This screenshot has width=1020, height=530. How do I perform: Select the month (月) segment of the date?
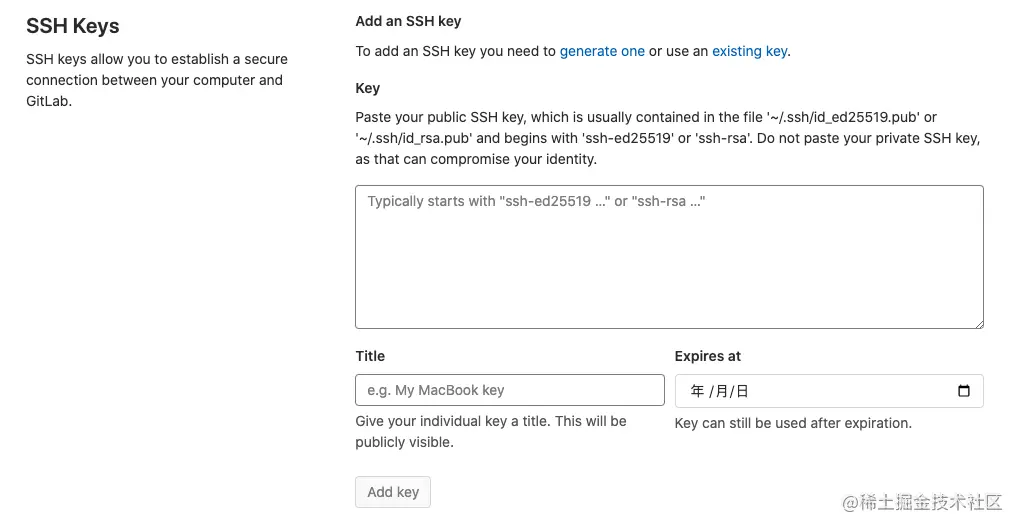click(720, 391)
